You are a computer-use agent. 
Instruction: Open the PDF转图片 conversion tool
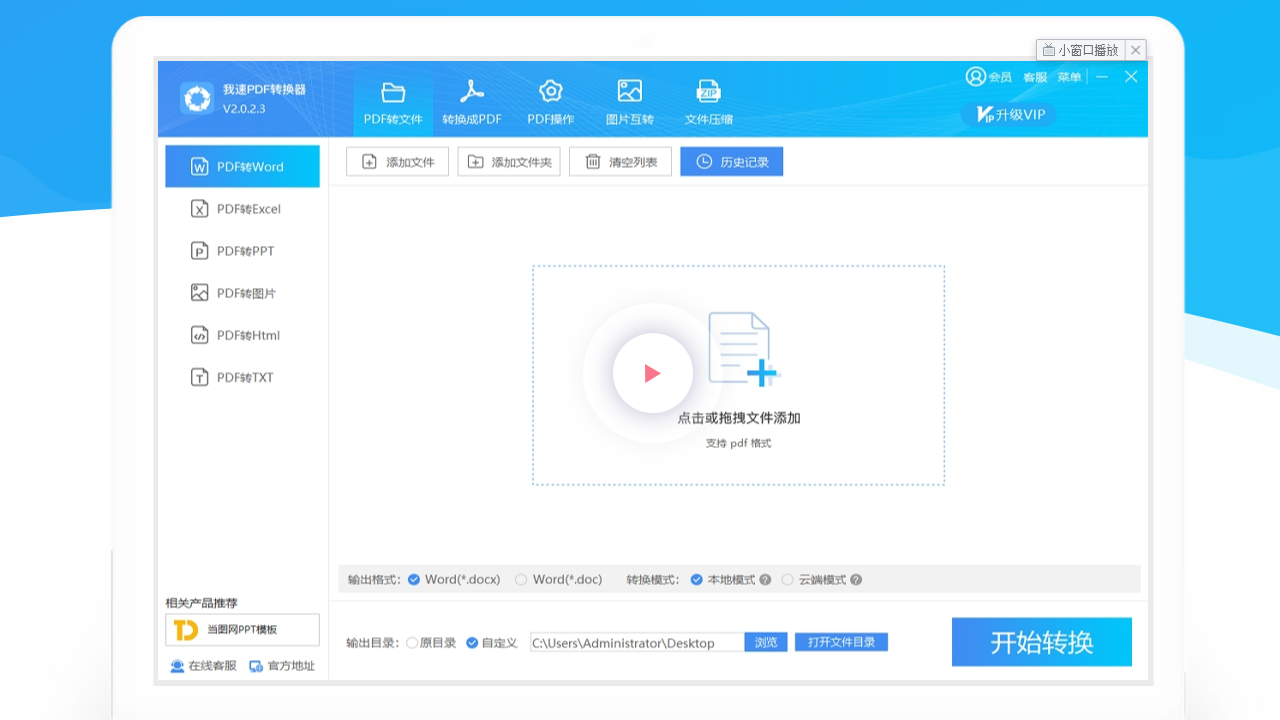(242, 292)
